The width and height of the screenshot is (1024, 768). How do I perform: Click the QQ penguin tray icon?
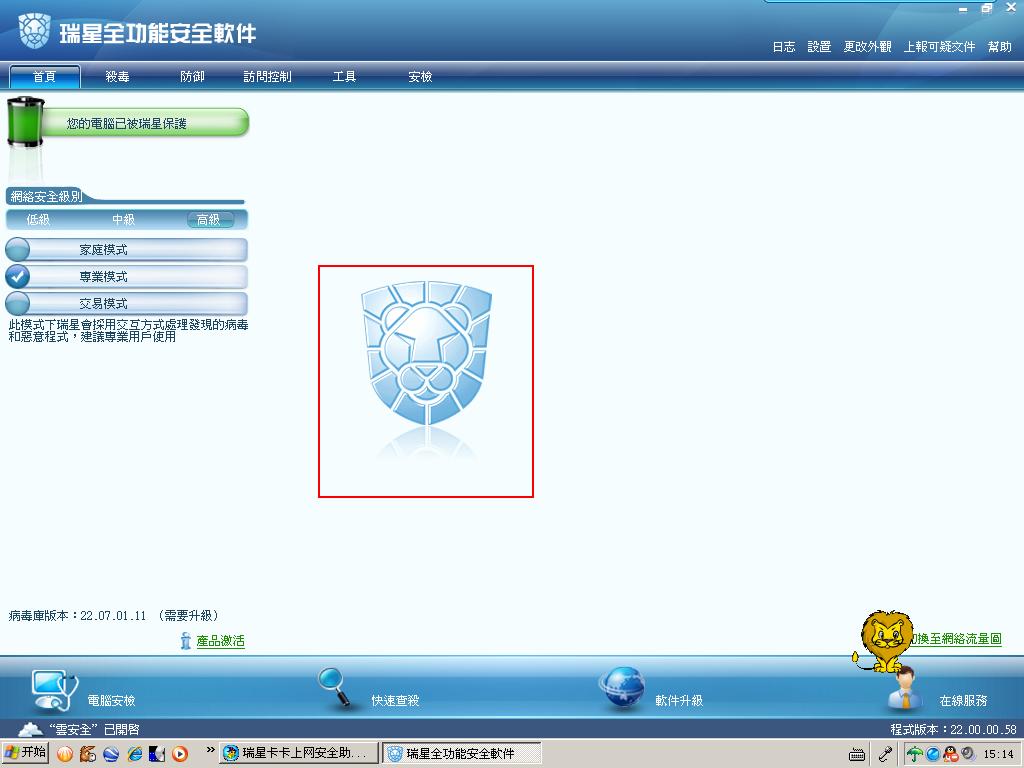(951, 754)
